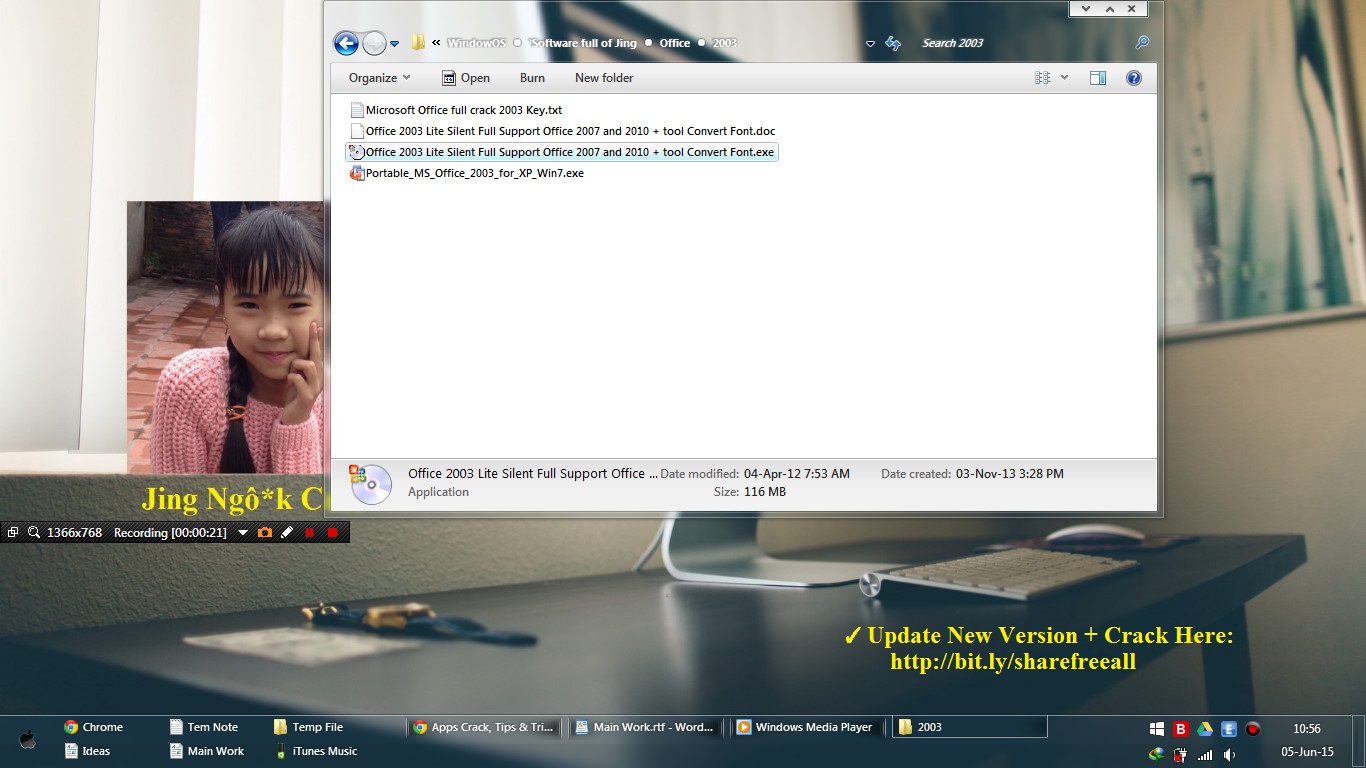Take a screenshot with the orange camera icon
This screenshot has width=1366, height=768.
coord(265,533)
